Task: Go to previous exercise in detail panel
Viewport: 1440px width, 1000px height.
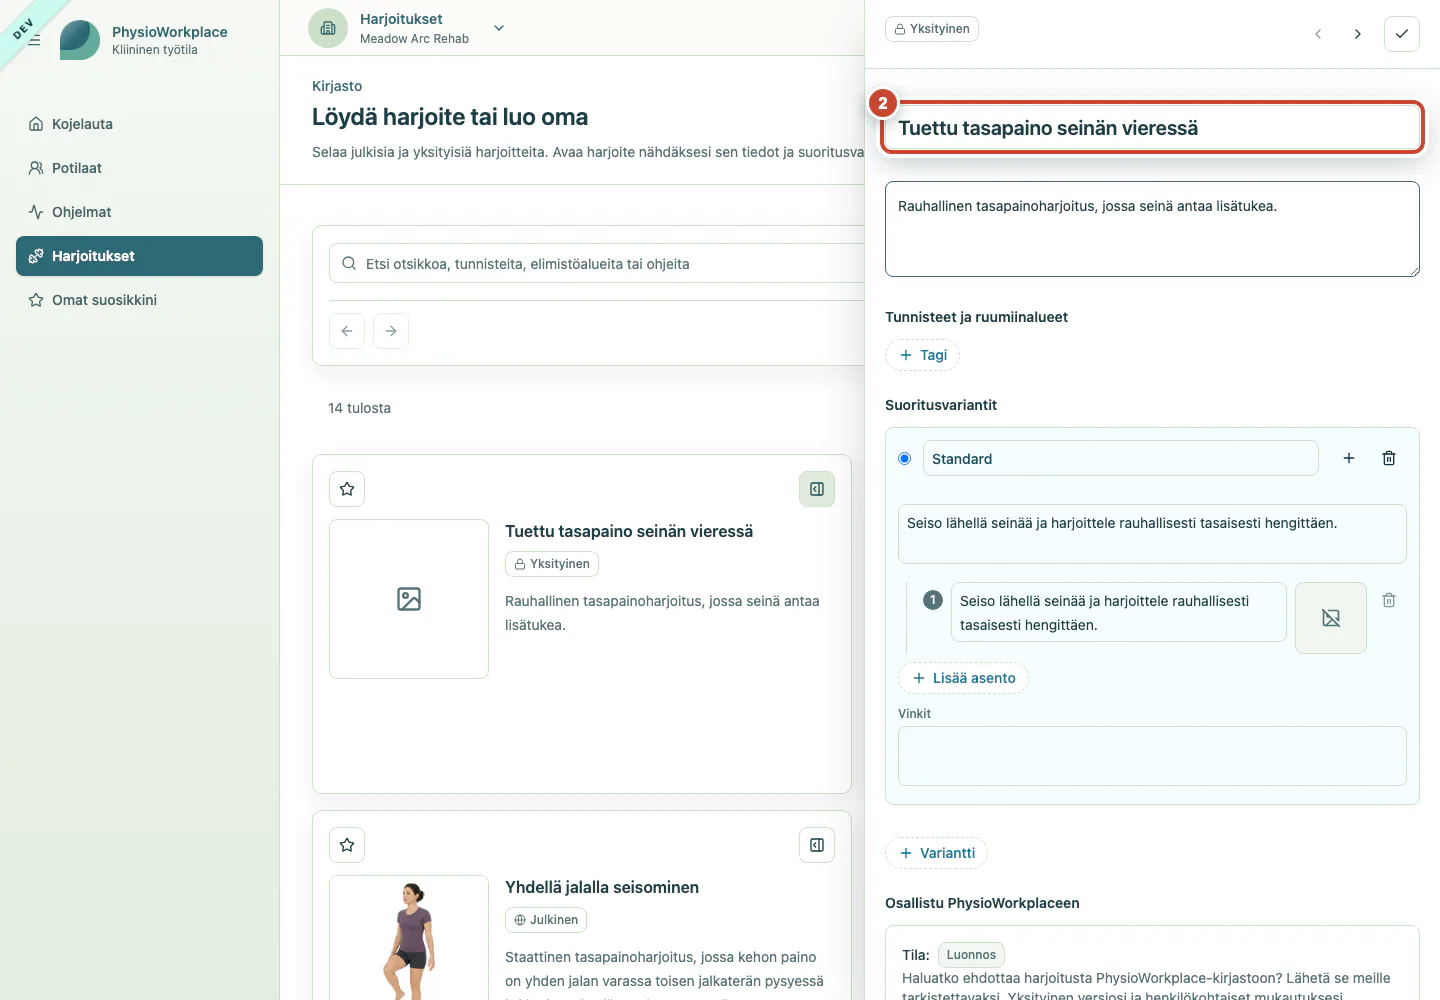Action: 1318,34
